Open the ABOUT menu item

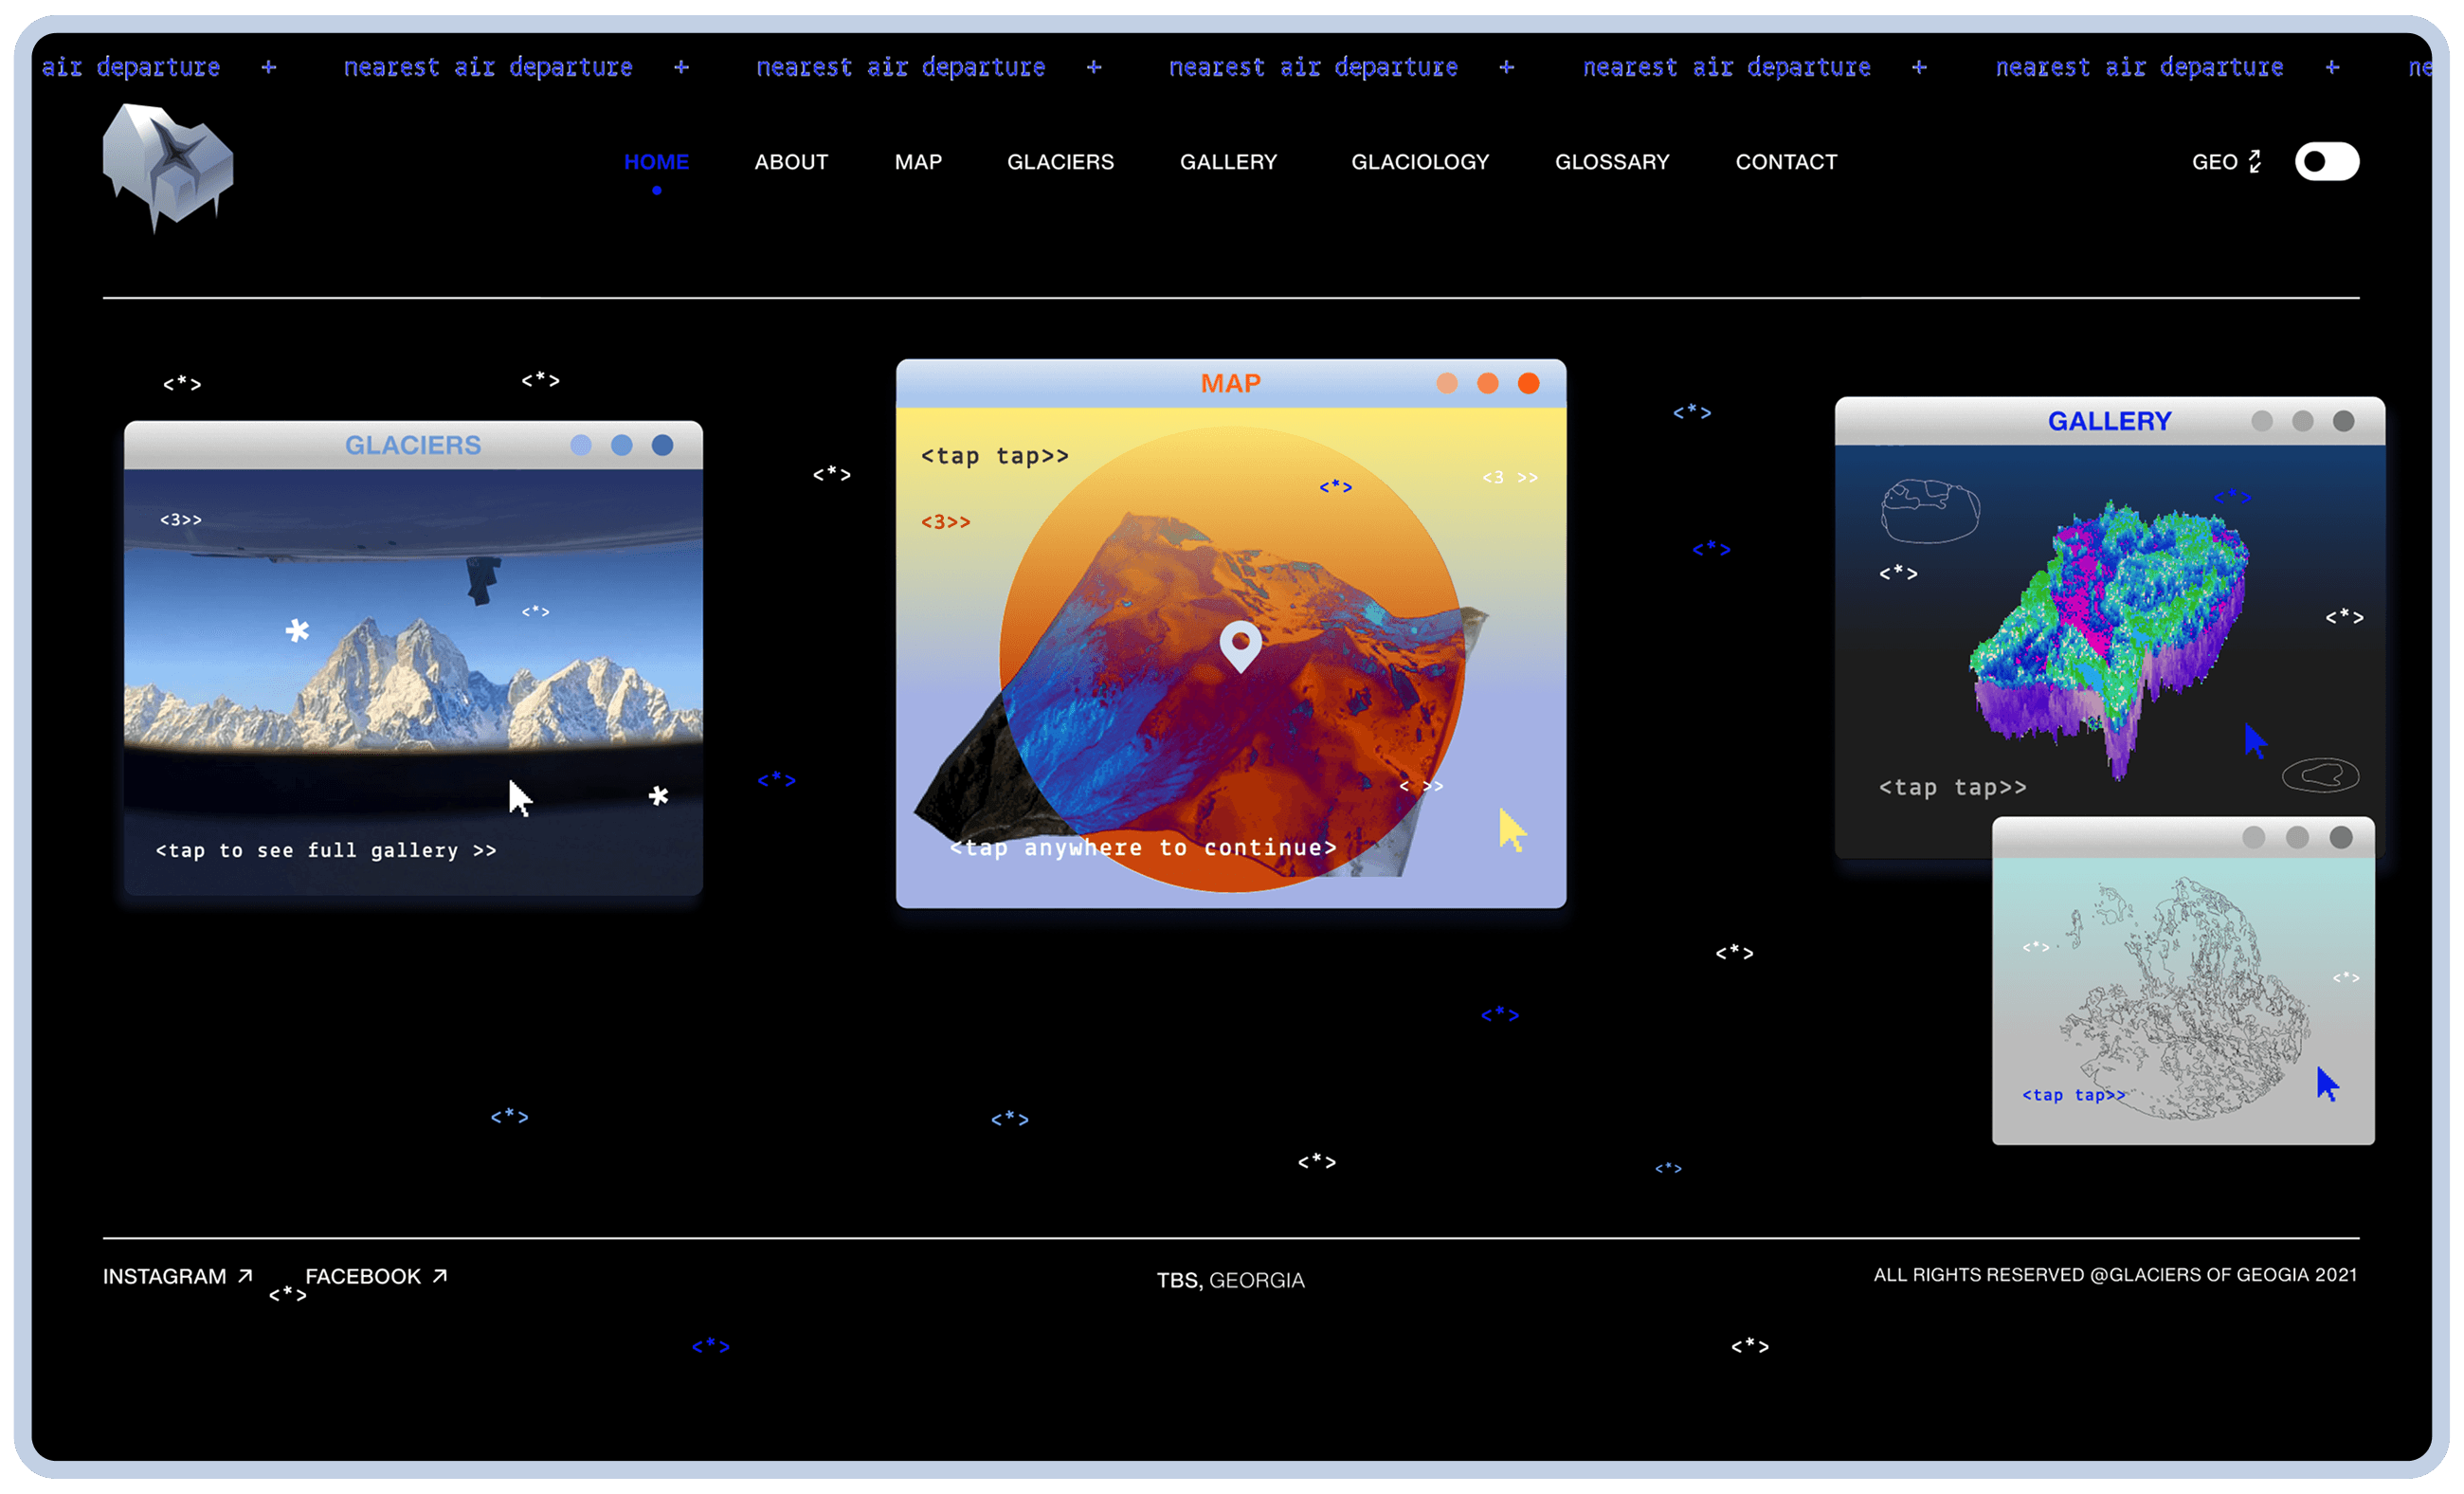coord(791,162)
